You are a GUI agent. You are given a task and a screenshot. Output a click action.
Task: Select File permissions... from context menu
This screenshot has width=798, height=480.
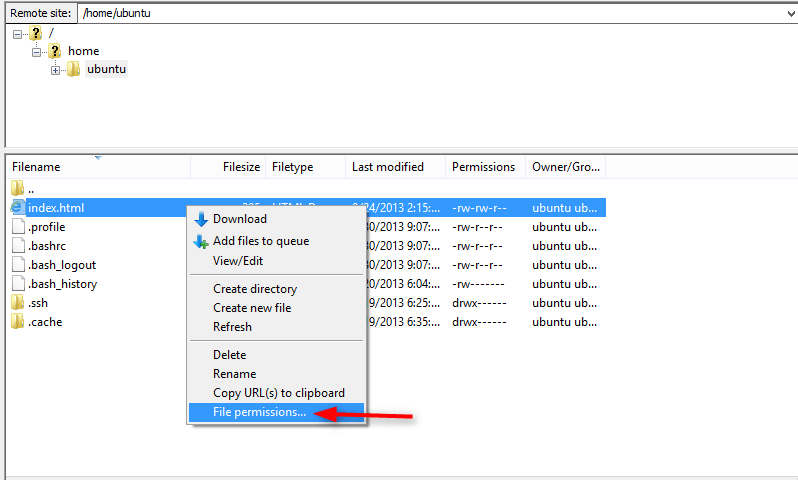259,412
